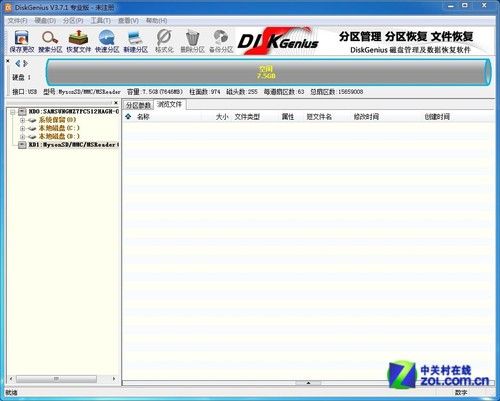The width and height of the screenshot is (500, 401).
Task: Click the 格式化 (format) toolbar icon
Action: [164, 41]
